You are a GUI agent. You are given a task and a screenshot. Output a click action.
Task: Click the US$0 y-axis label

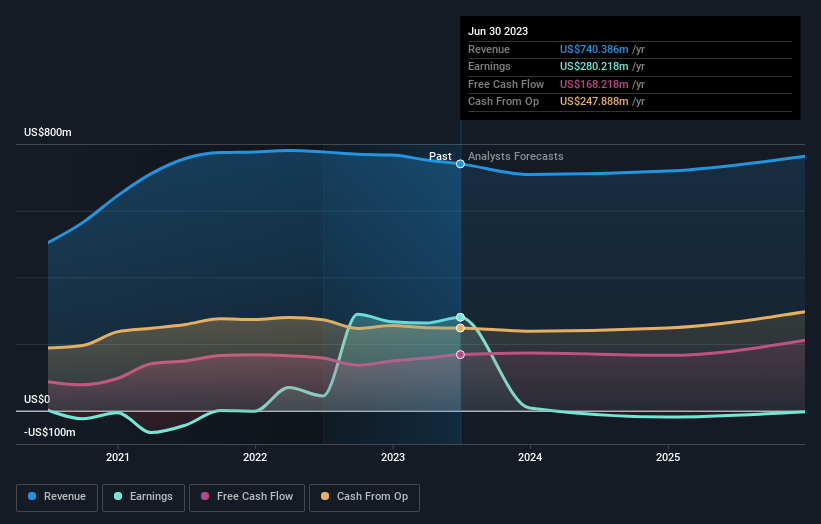point(37,399)
